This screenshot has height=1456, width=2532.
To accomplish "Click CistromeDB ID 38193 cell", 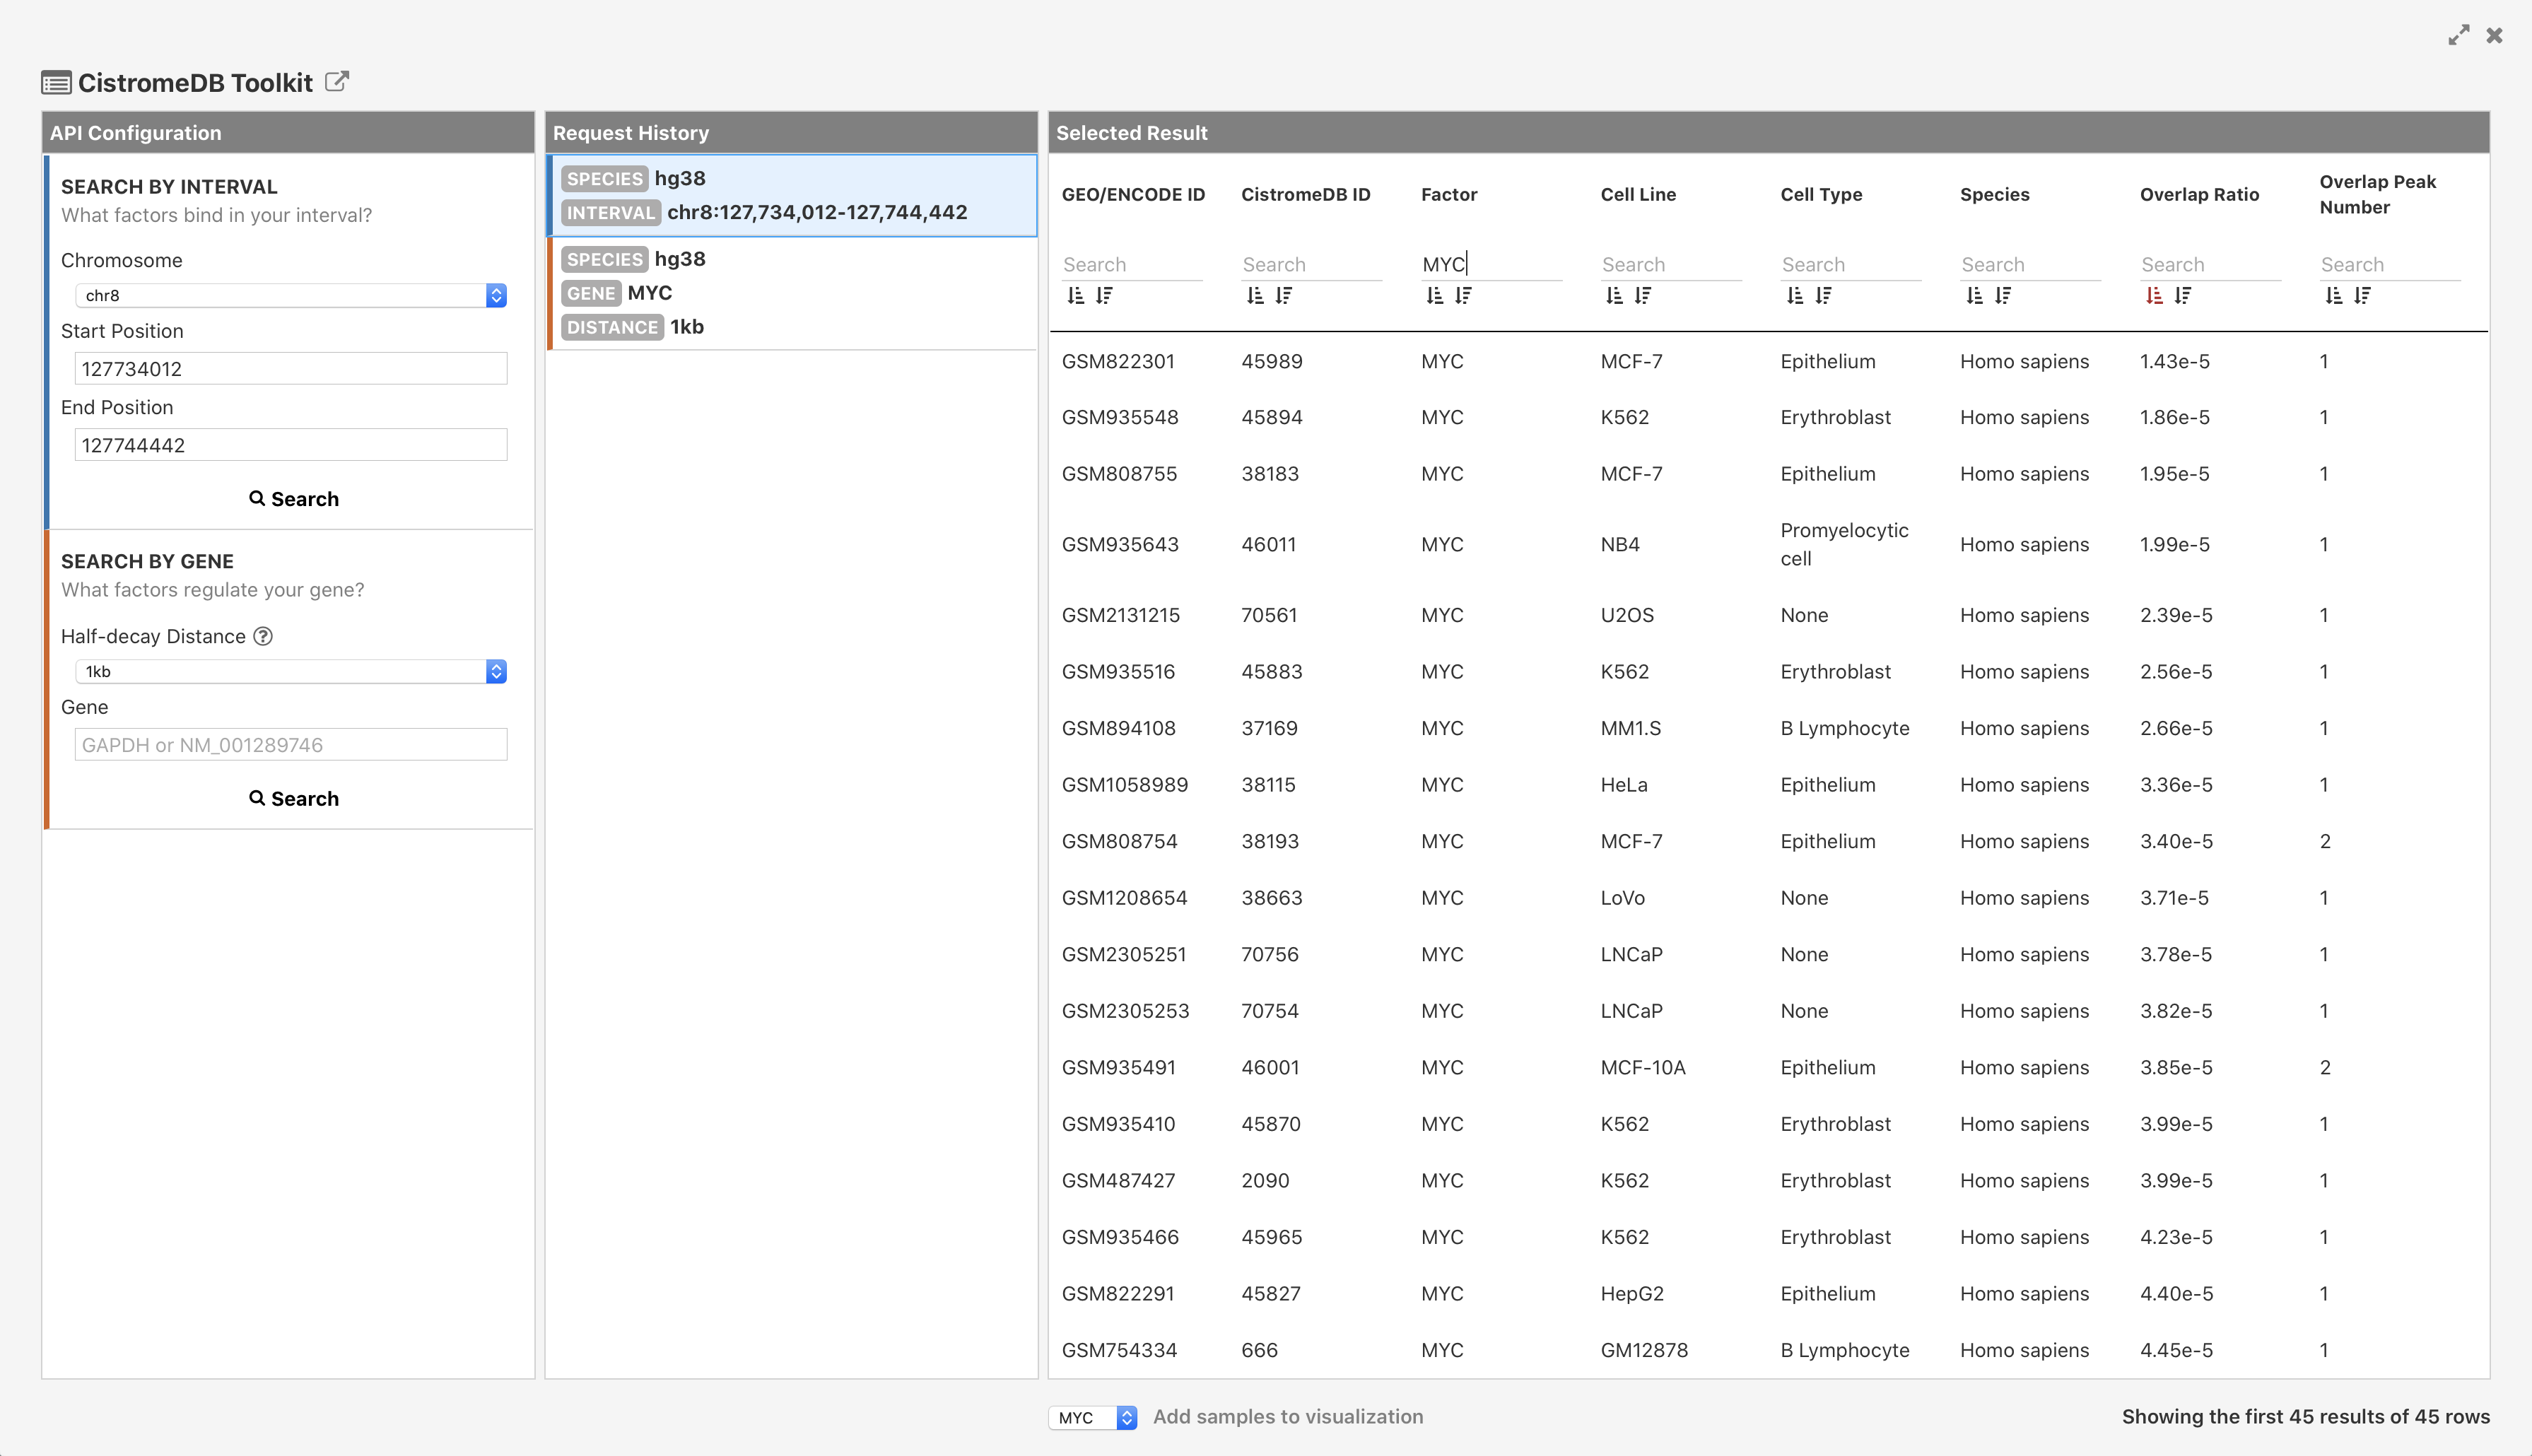I will 1270,842.
